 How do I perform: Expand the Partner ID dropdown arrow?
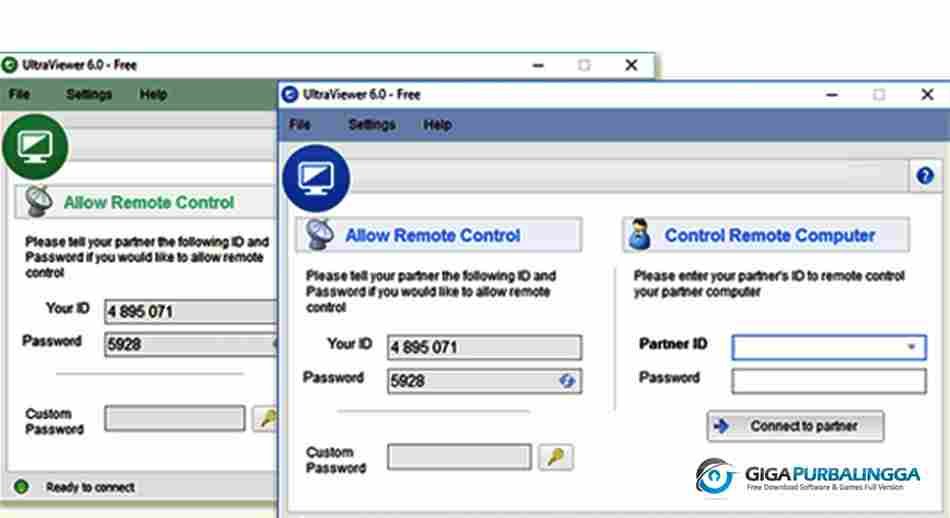coord(911,347)
